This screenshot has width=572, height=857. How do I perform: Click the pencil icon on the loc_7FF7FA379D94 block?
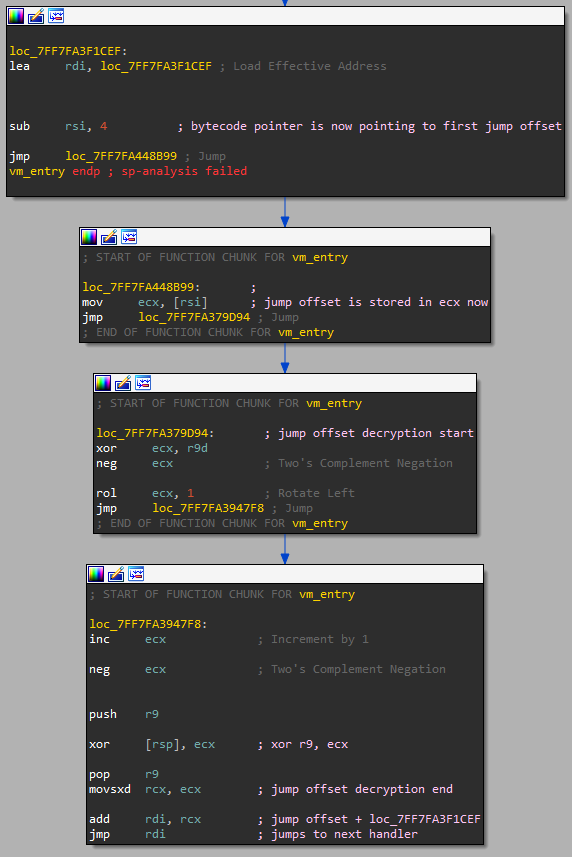123,383
